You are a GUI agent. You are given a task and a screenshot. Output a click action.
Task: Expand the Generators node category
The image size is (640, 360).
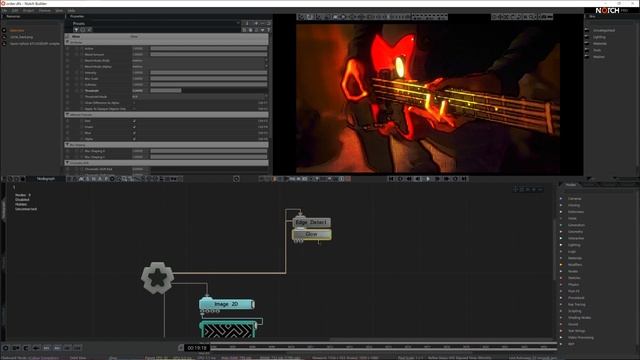(x=561, y=225)
